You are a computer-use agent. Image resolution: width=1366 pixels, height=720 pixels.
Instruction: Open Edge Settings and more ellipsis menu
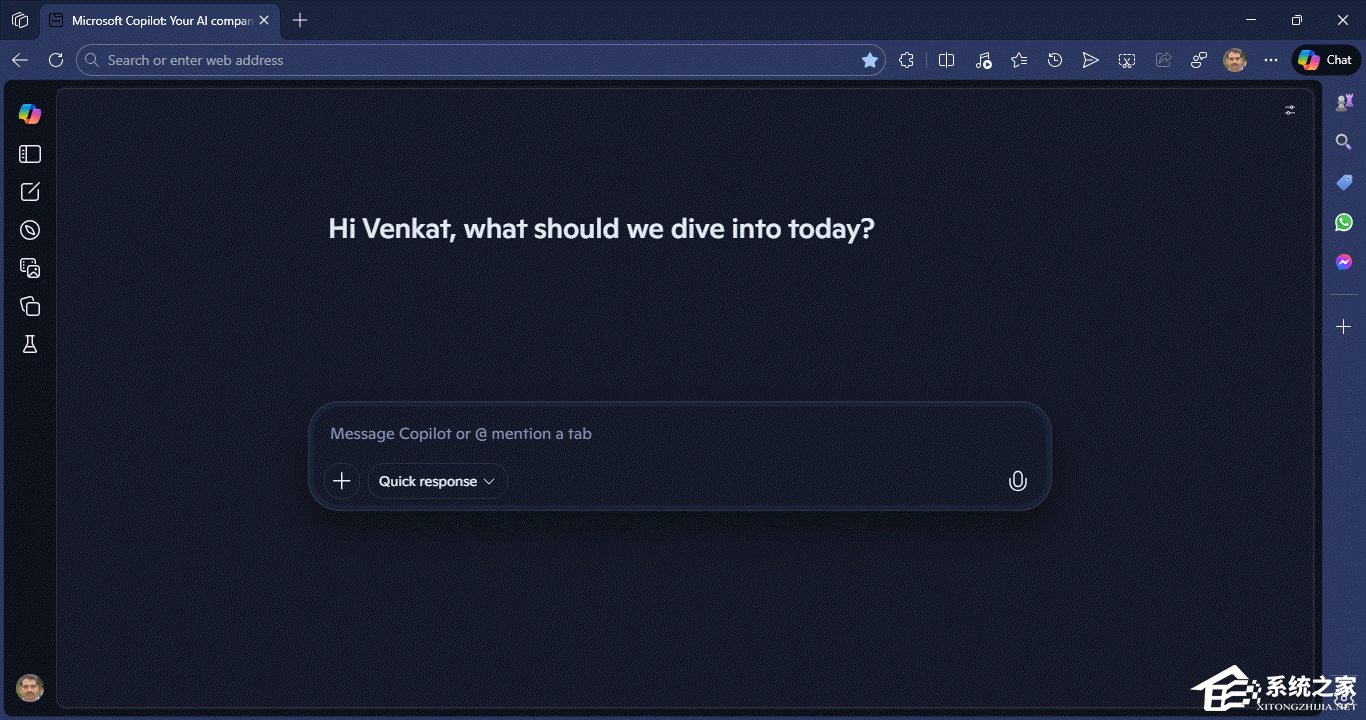(1271, 60)
